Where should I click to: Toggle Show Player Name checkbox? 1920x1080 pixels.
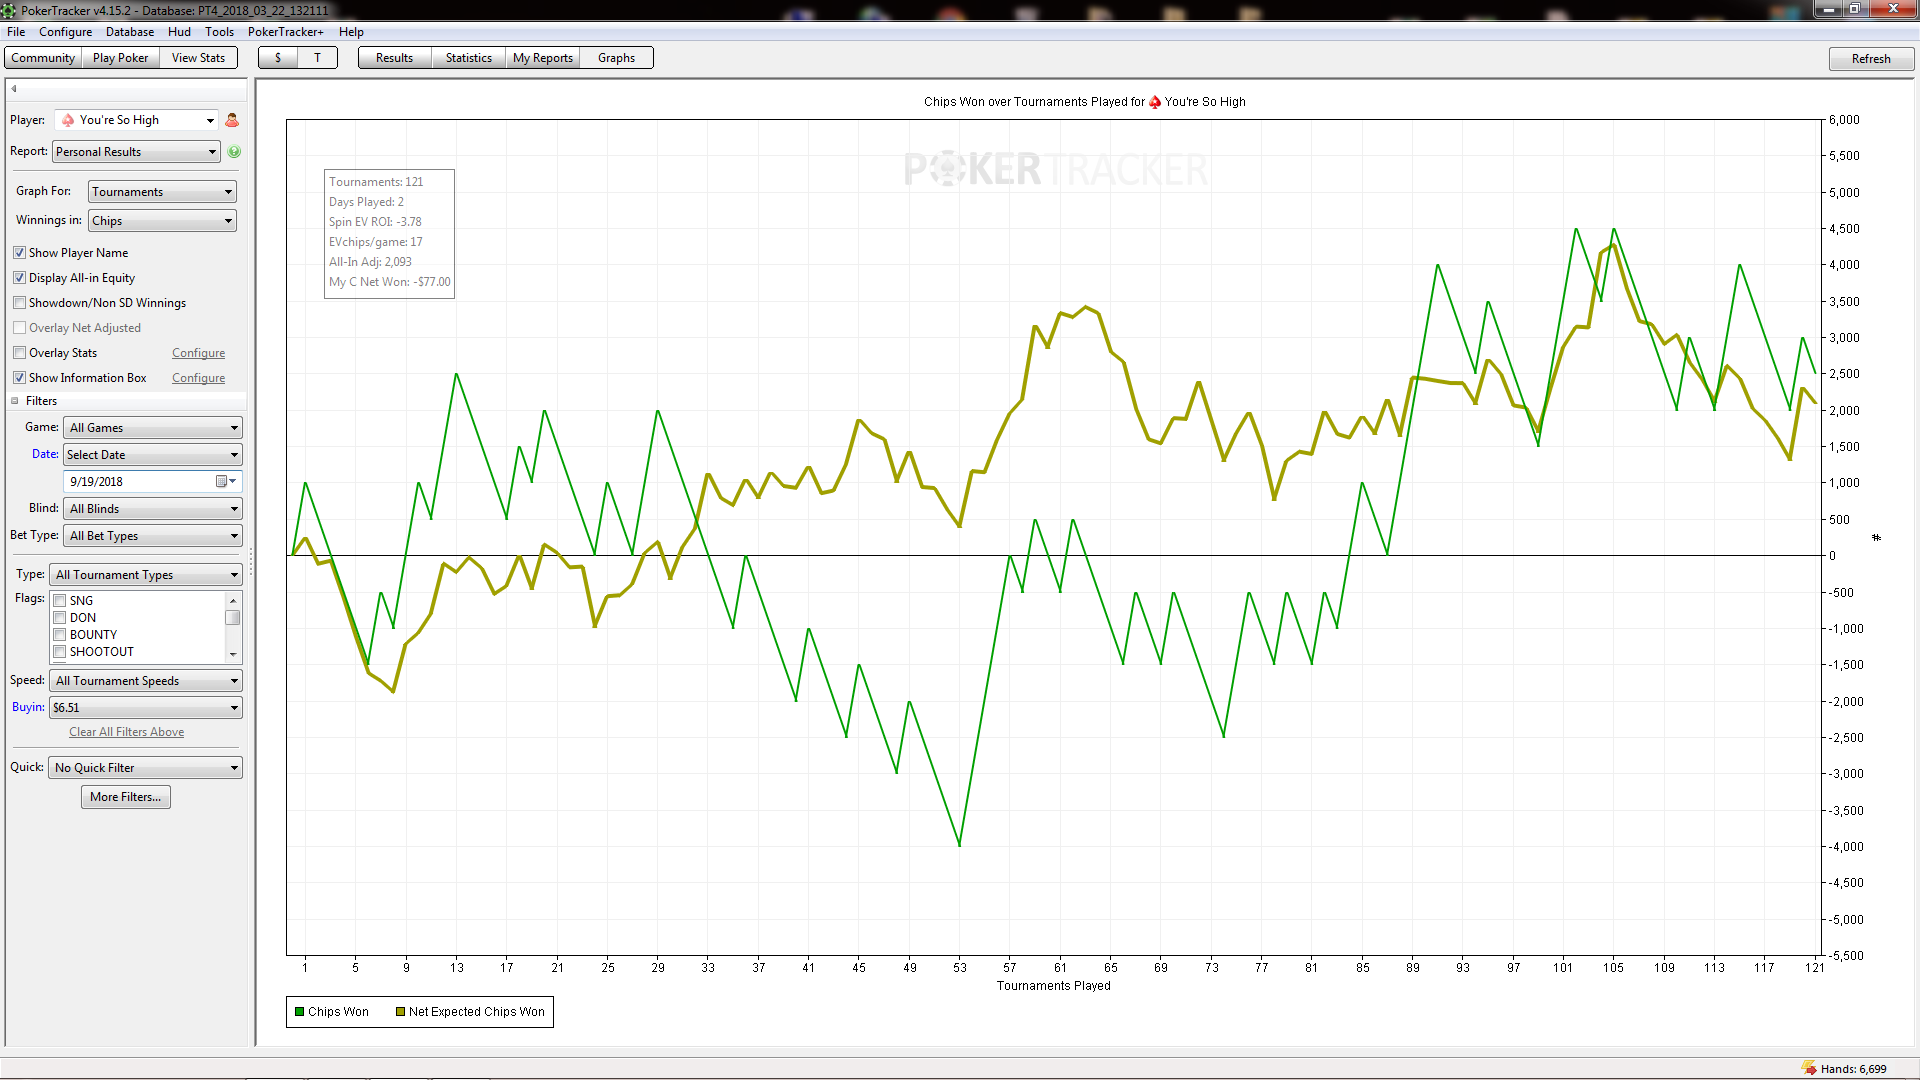[19, 253]
